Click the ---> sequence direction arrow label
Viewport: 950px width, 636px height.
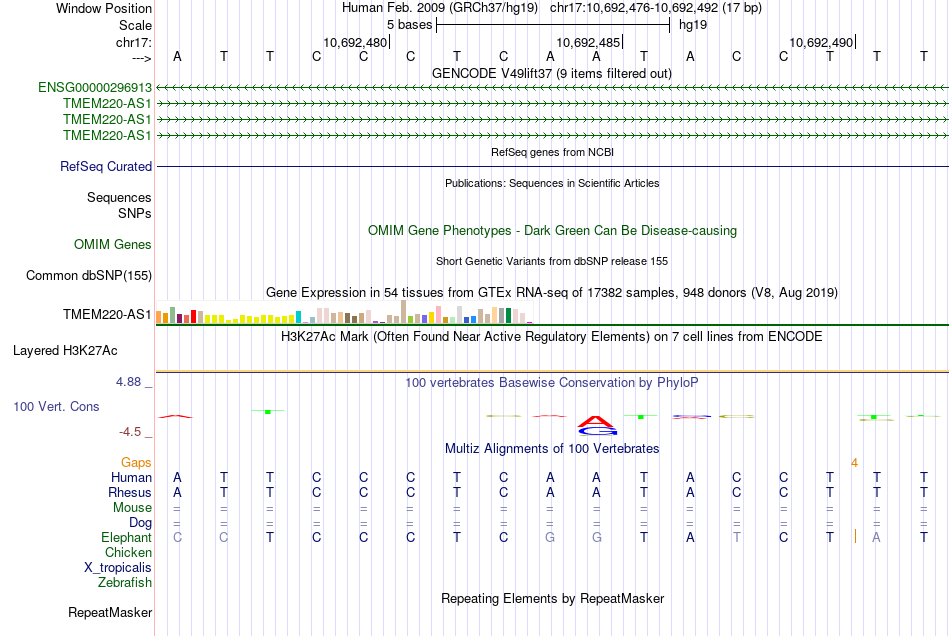coord(141,58)
